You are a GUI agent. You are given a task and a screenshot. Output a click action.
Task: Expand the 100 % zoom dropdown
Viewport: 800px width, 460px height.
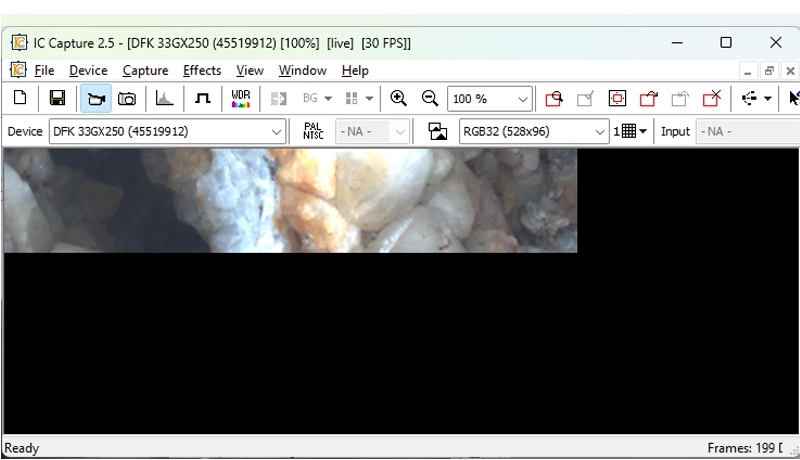[522, 99]
